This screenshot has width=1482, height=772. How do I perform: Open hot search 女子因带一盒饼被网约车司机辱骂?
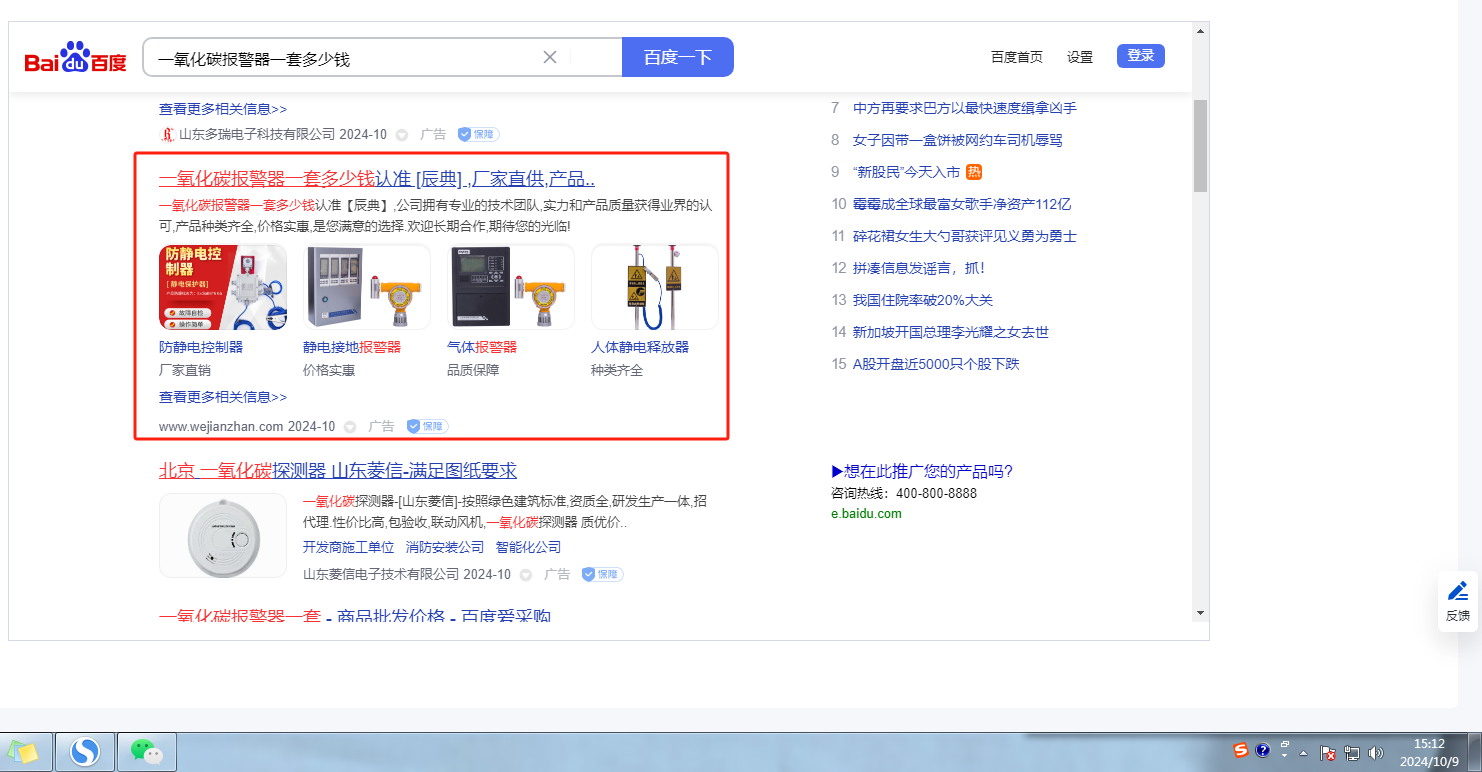(958, 140)
